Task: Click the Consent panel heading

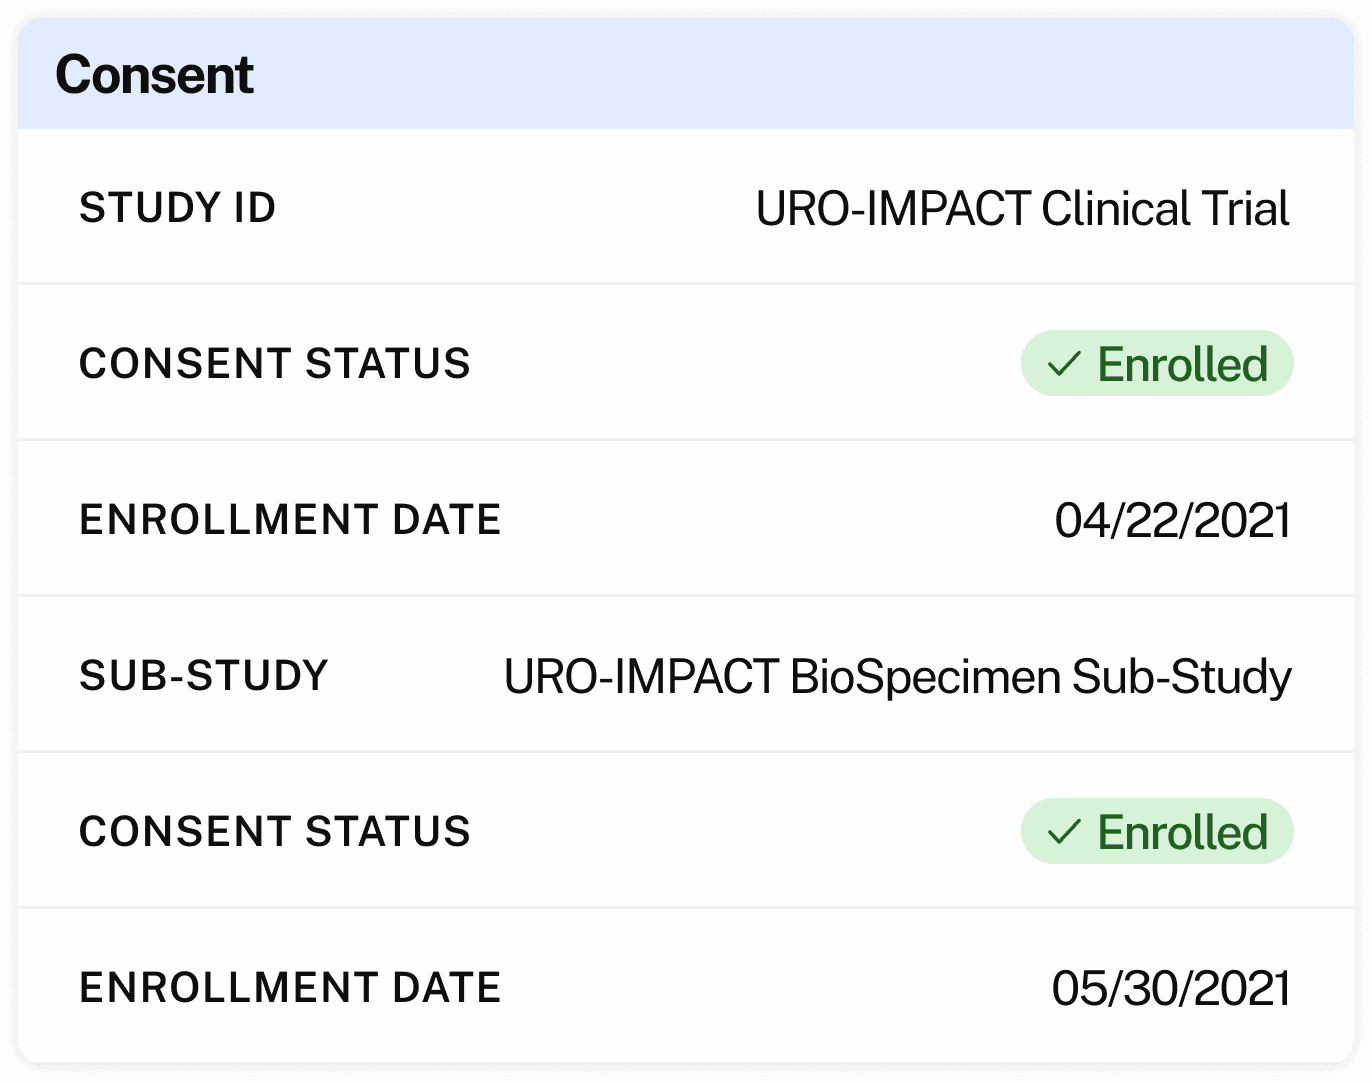Action: click(155, 75)
